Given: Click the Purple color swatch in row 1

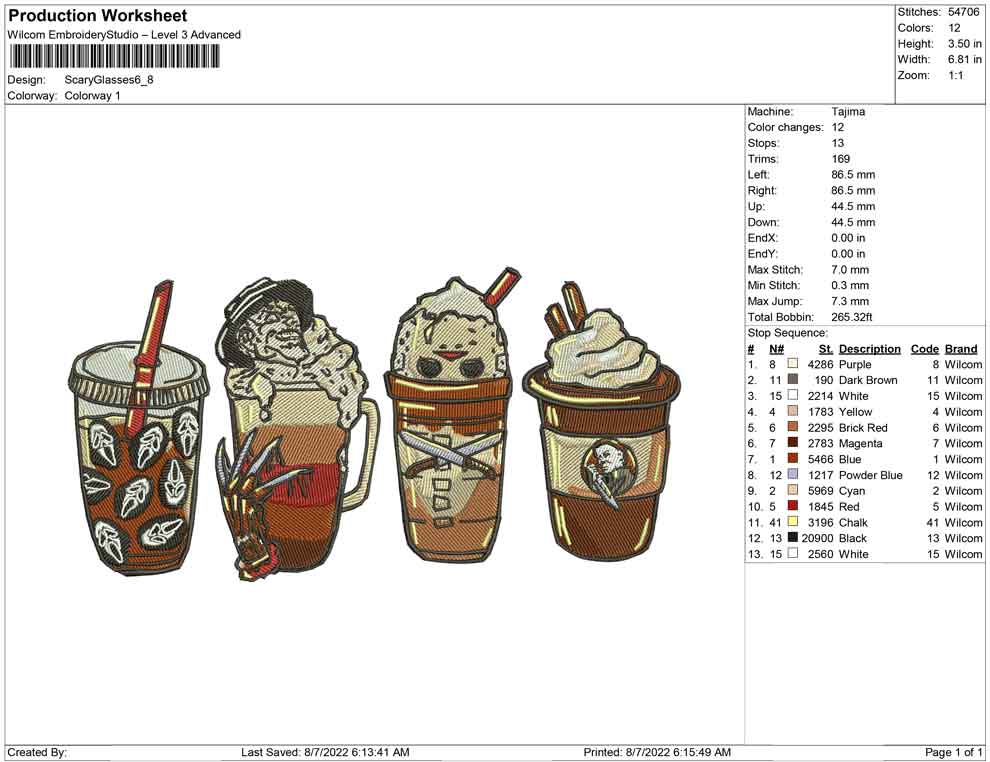Looking at the screenshot, I should (793, 364).
